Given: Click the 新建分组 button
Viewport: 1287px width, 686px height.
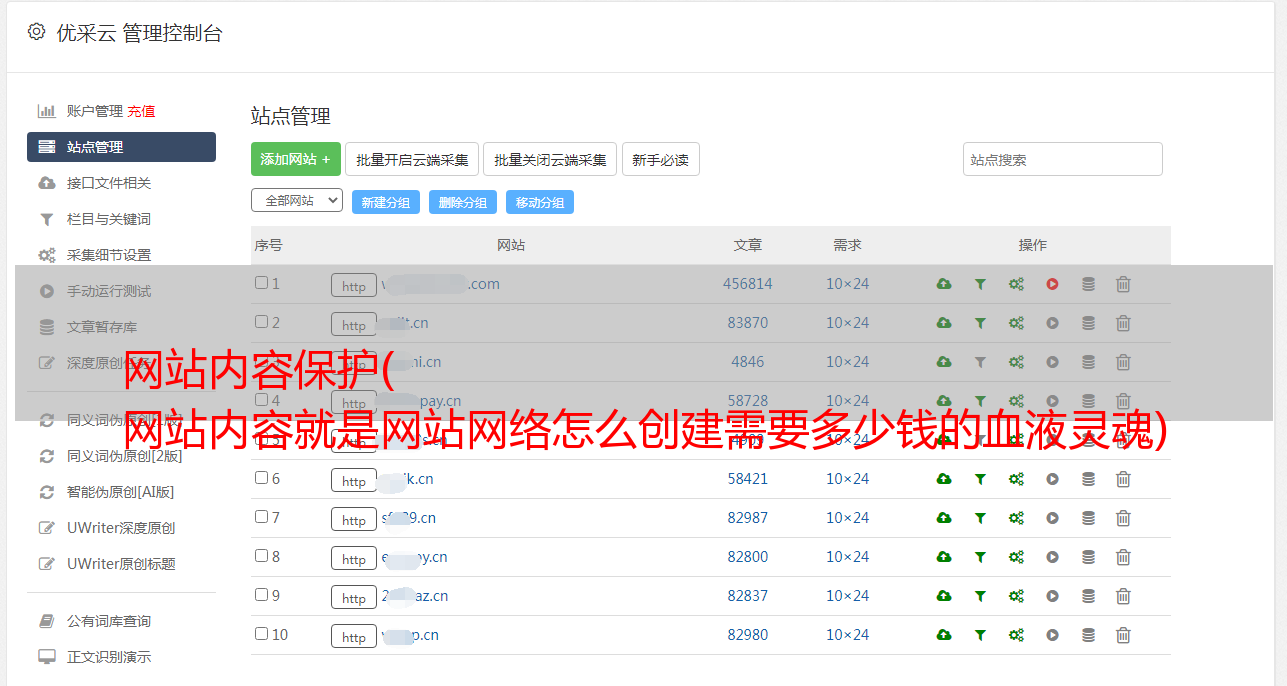Looking at the screenshot, I should [x=386, y=202].
